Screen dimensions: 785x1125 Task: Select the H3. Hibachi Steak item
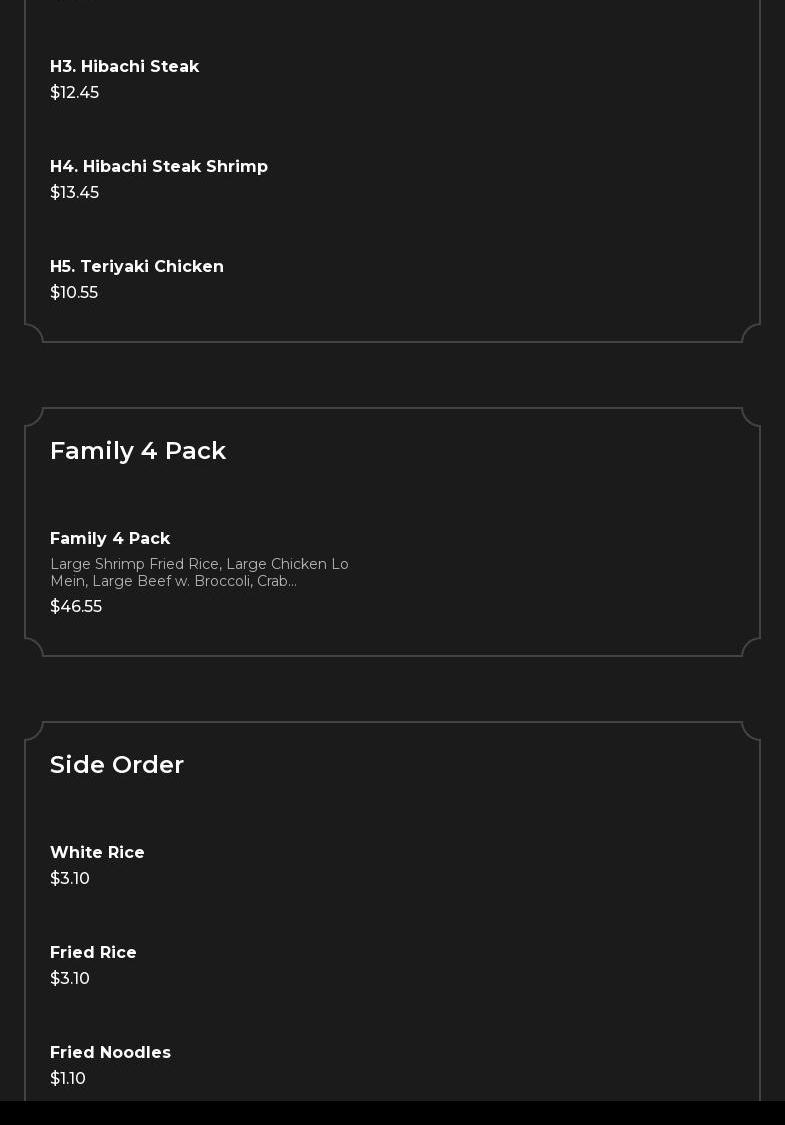pyautogui.click(x=124, y=67)
